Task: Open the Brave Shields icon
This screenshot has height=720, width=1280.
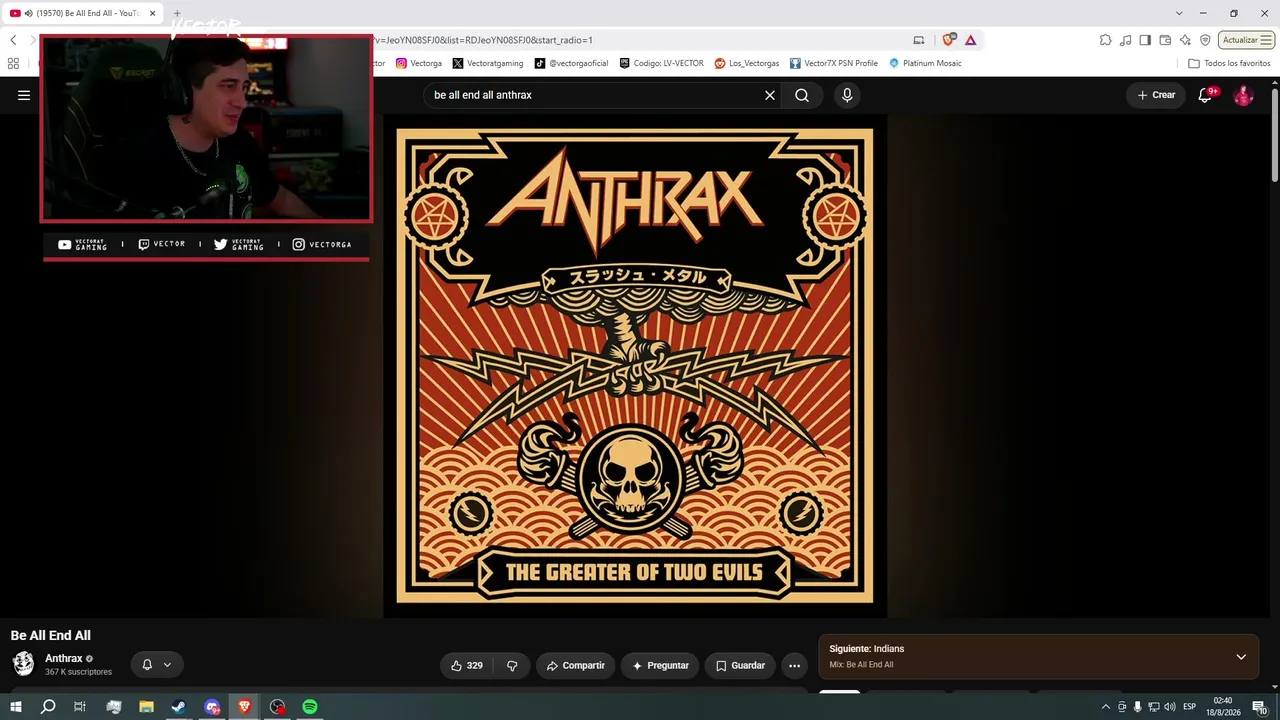Action: 948,40
